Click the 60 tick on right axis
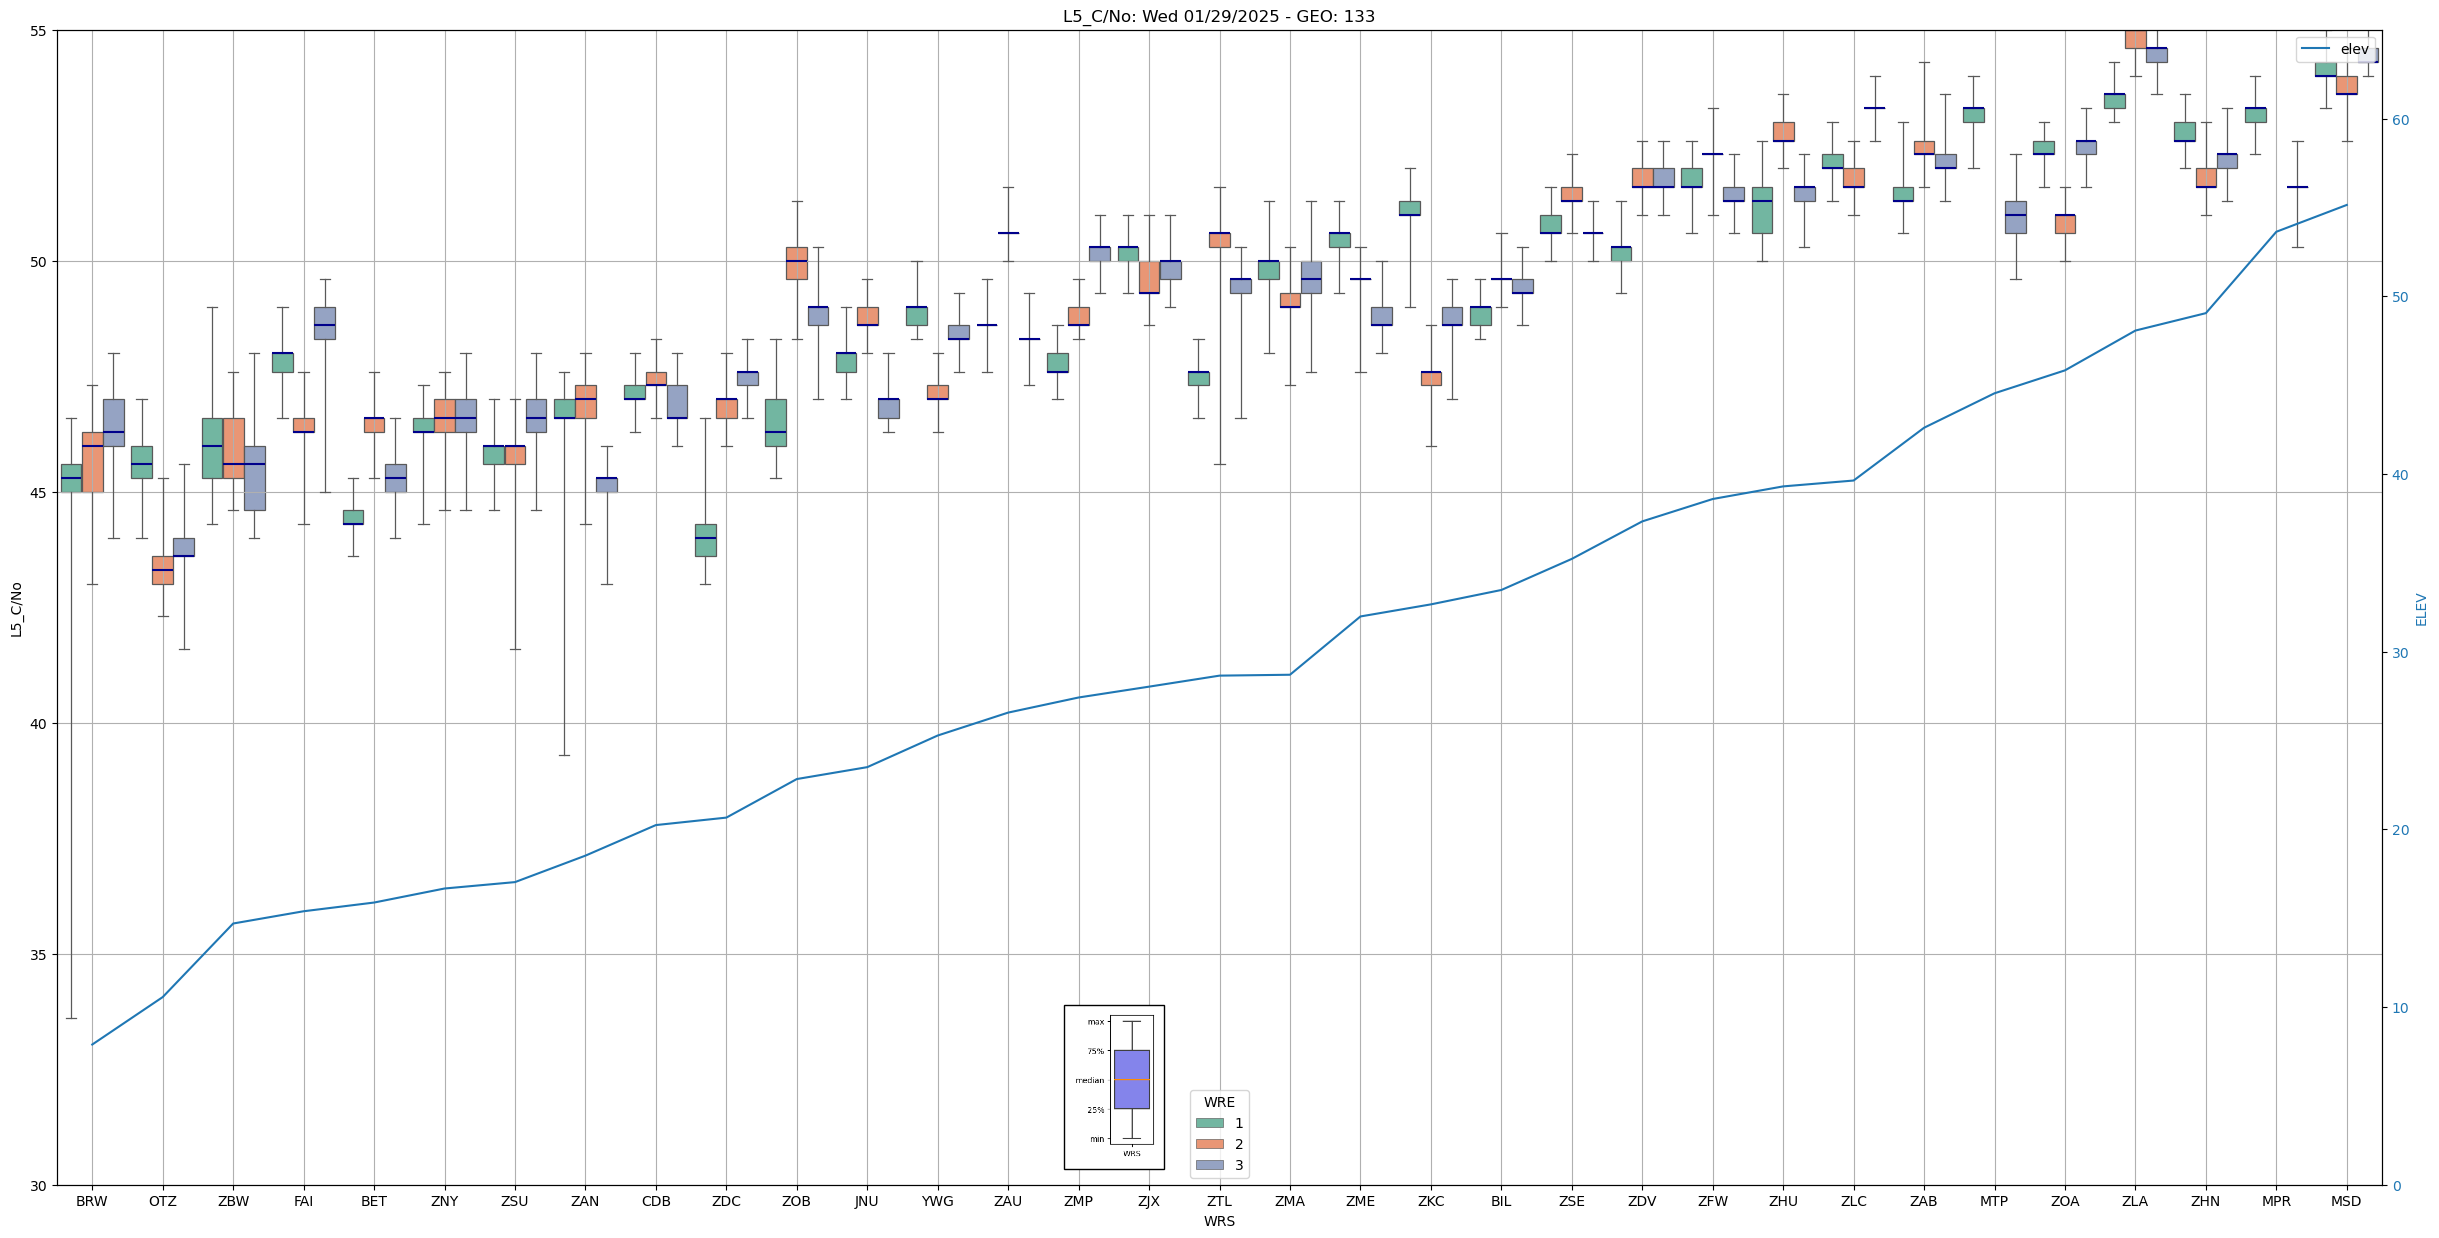This screenshot has width=2439, height=1238. click(x=2399, y=120)
